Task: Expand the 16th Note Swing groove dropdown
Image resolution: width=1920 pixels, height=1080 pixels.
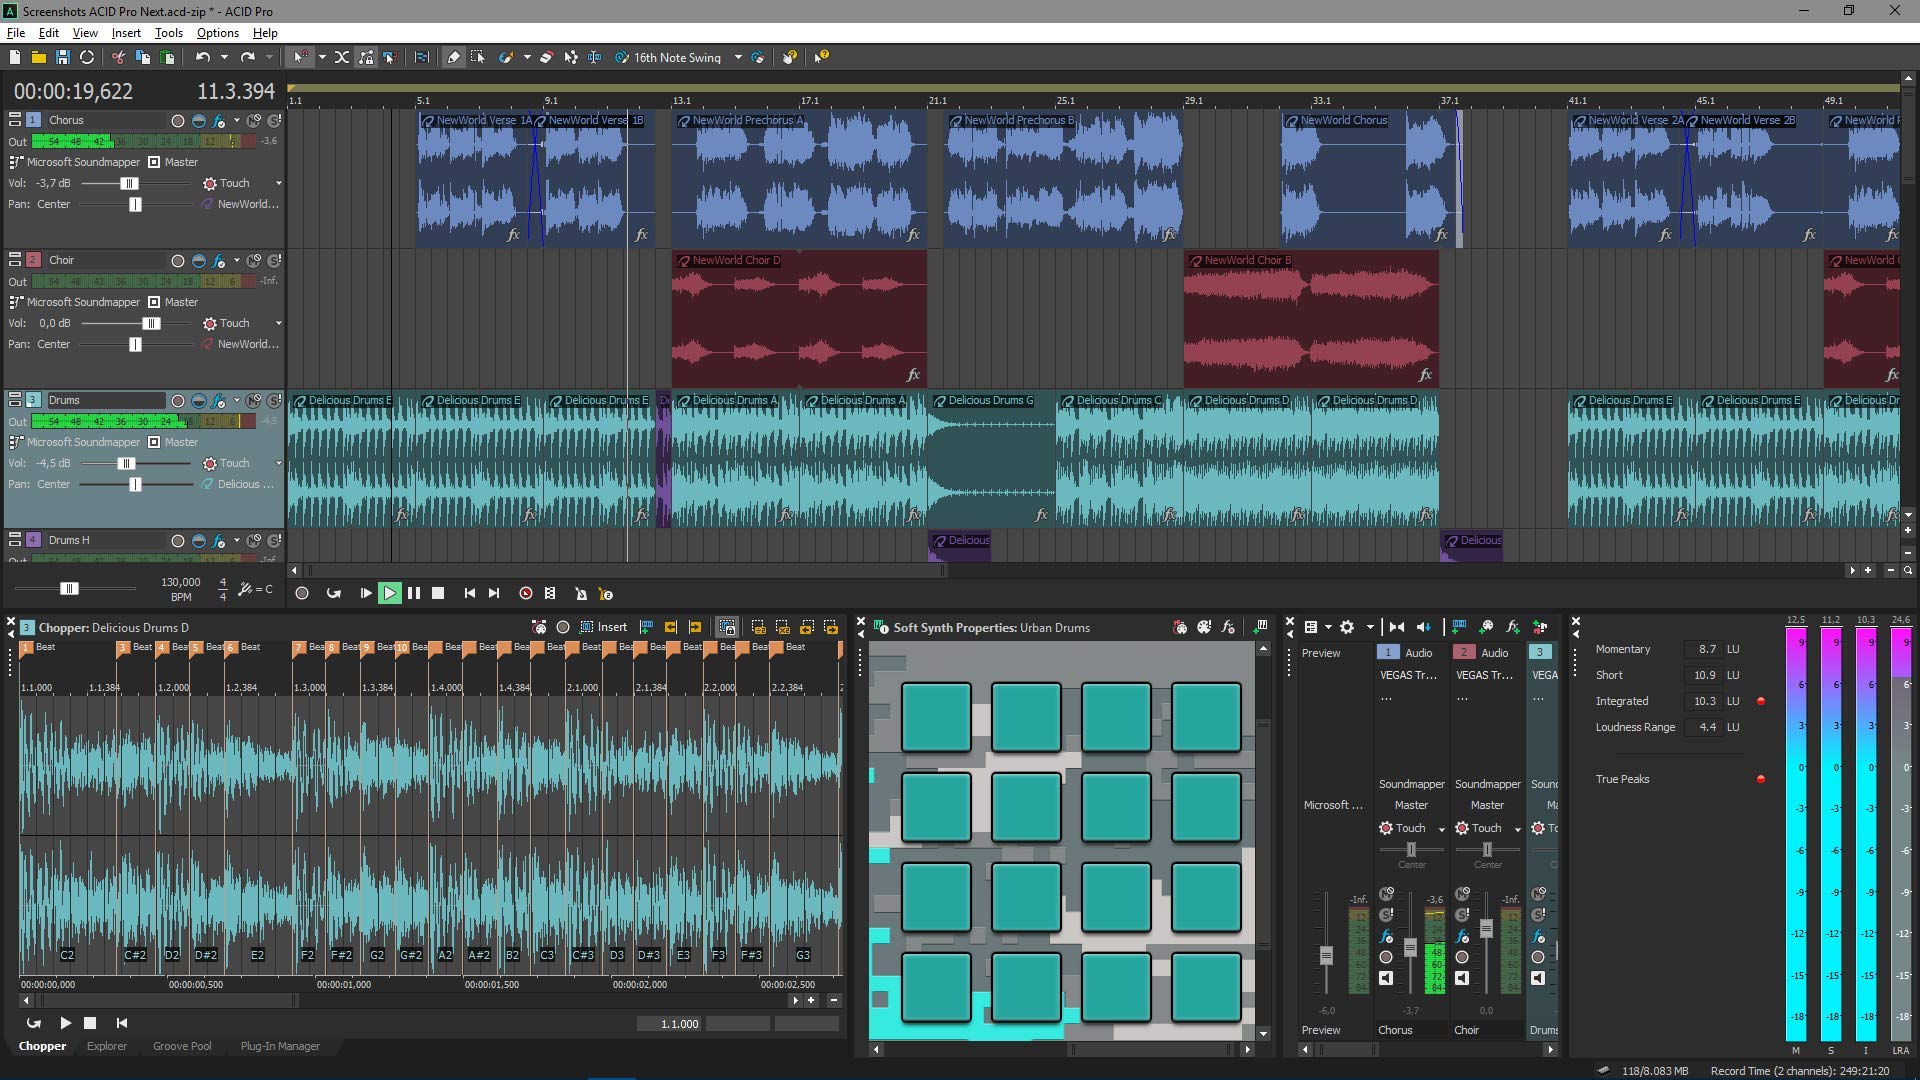Action: point(738,57)
